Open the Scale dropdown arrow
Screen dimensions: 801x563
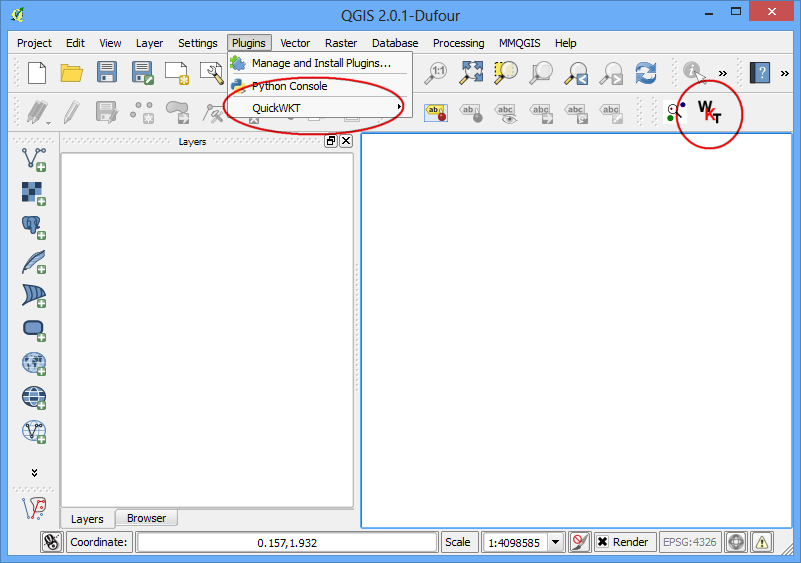(x=555, y=542)
